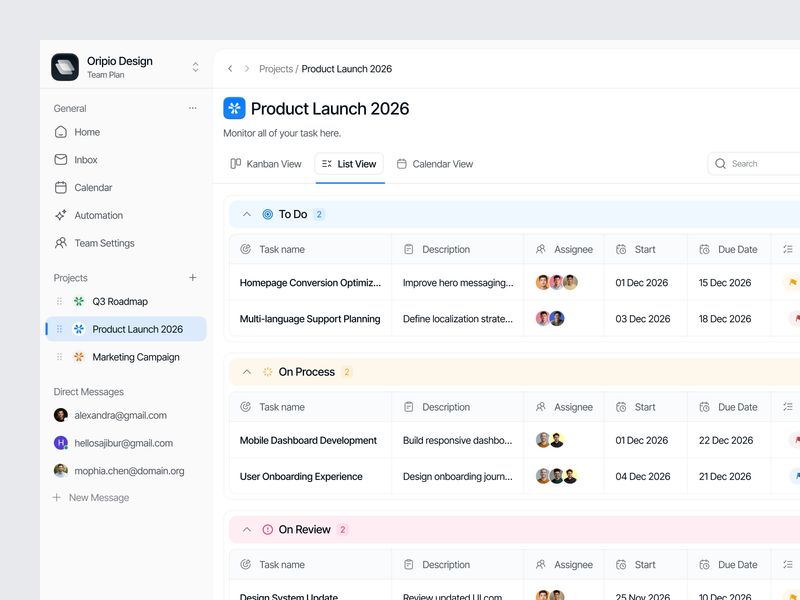Click the 22 Dec 2026 due date
Viewport: 800px width, 600px height.
[726, 440]
